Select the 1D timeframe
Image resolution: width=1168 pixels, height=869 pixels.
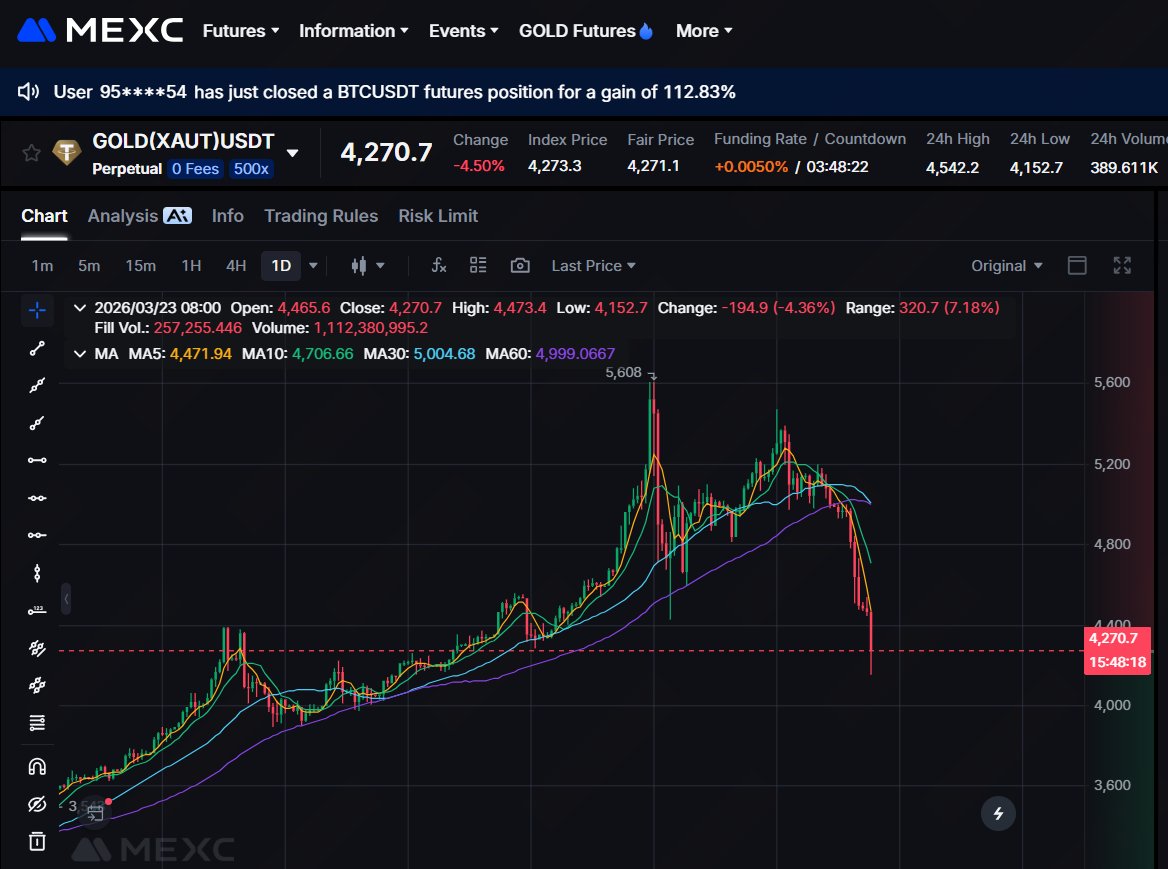281,266
